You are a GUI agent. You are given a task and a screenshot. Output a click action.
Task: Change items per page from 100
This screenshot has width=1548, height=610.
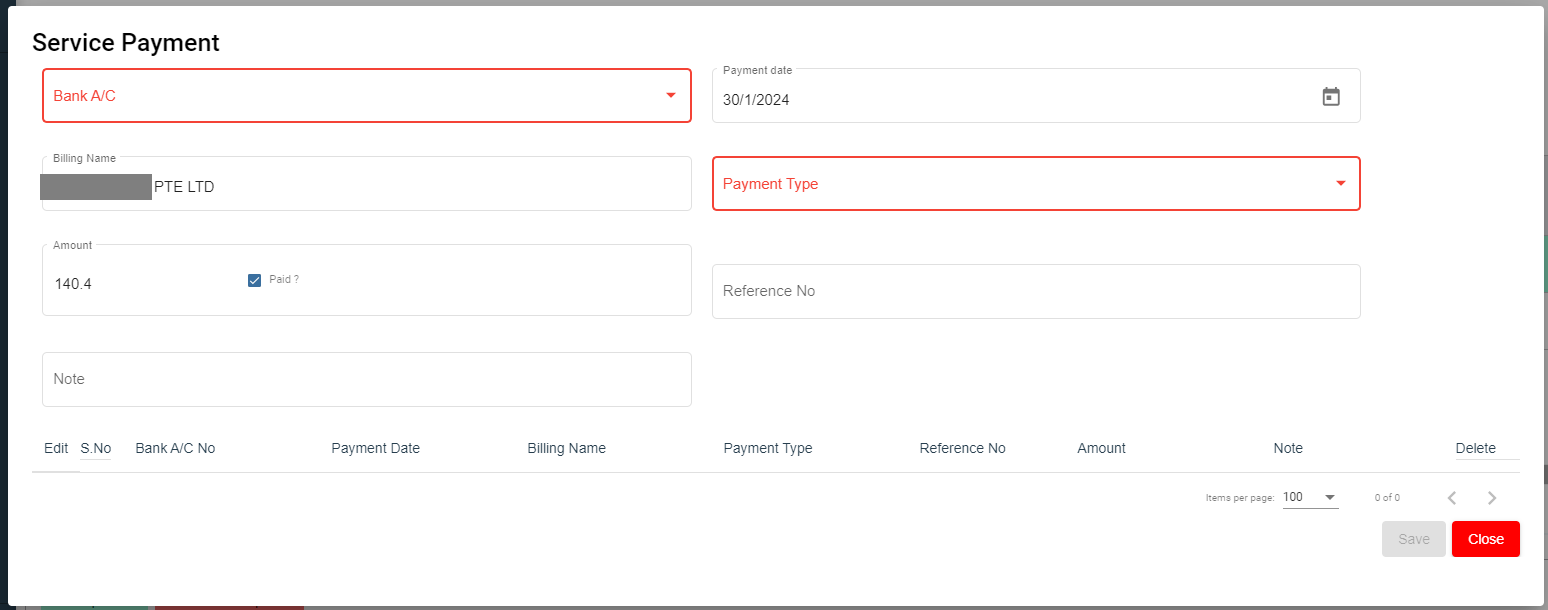click(1309, 498)
